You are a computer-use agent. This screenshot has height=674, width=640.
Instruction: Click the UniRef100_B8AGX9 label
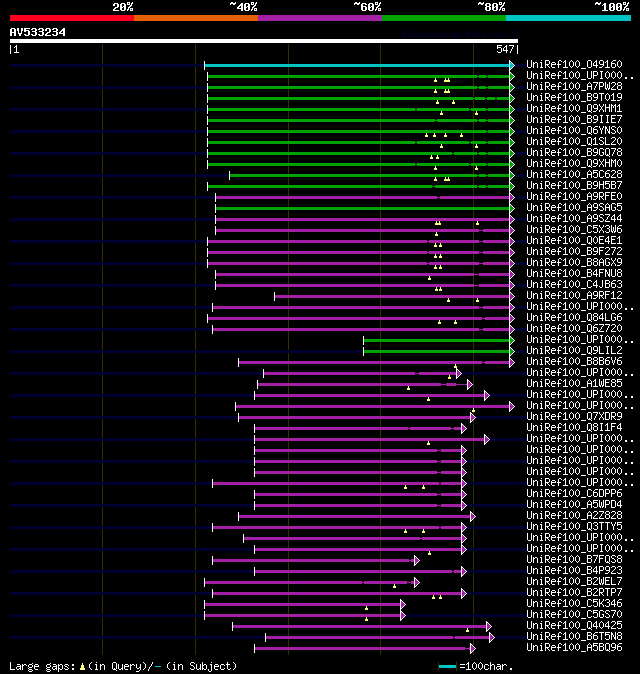[574, 263]
